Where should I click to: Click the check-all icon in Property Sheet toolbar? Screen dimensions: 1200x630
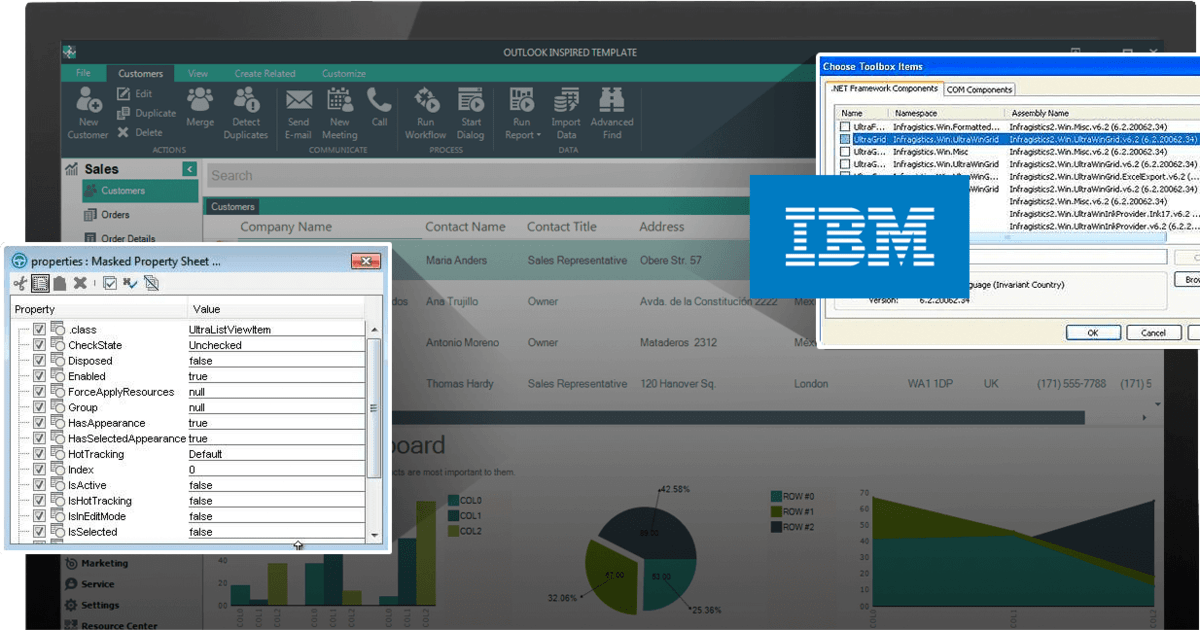[x=110, y=284]
